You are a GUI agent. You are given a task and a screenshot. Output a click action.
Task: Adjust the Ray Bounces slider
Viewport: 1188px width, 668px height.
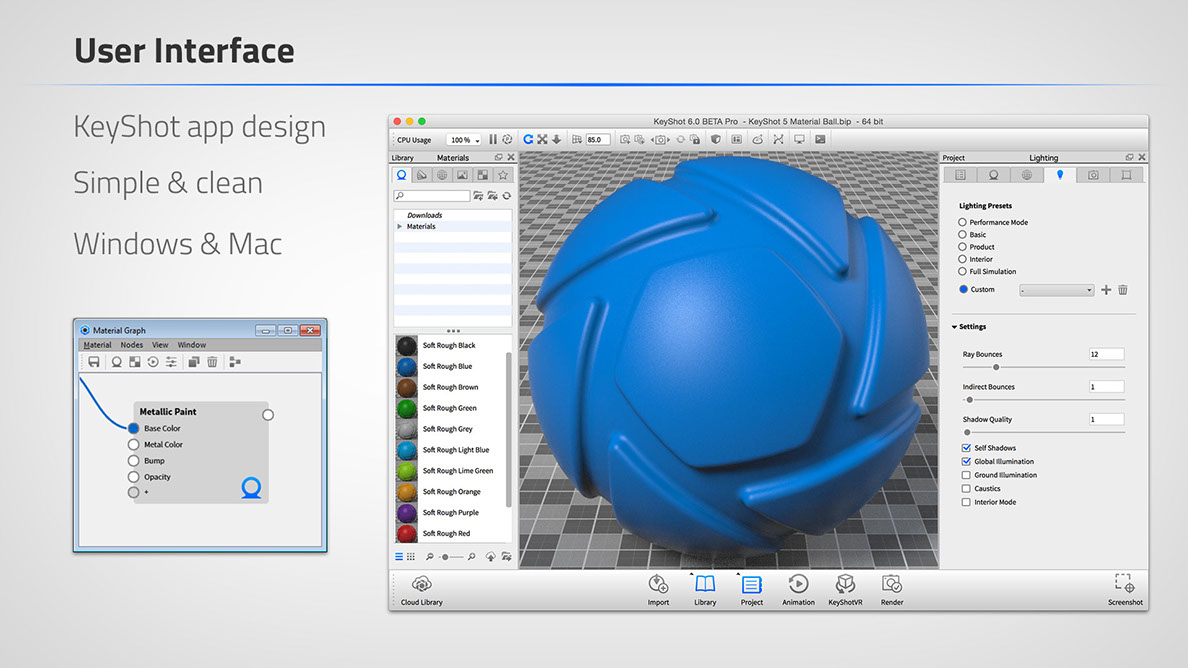point(996,367)
